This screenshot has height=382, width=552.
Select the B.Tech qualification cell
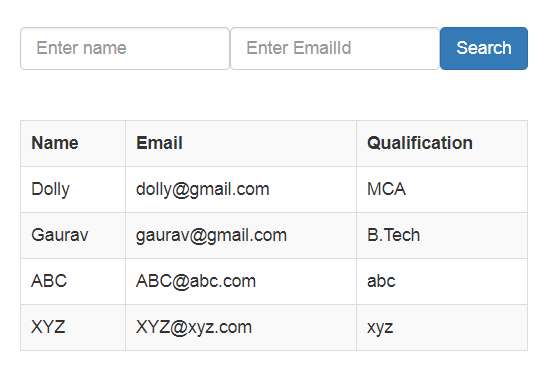442,236
